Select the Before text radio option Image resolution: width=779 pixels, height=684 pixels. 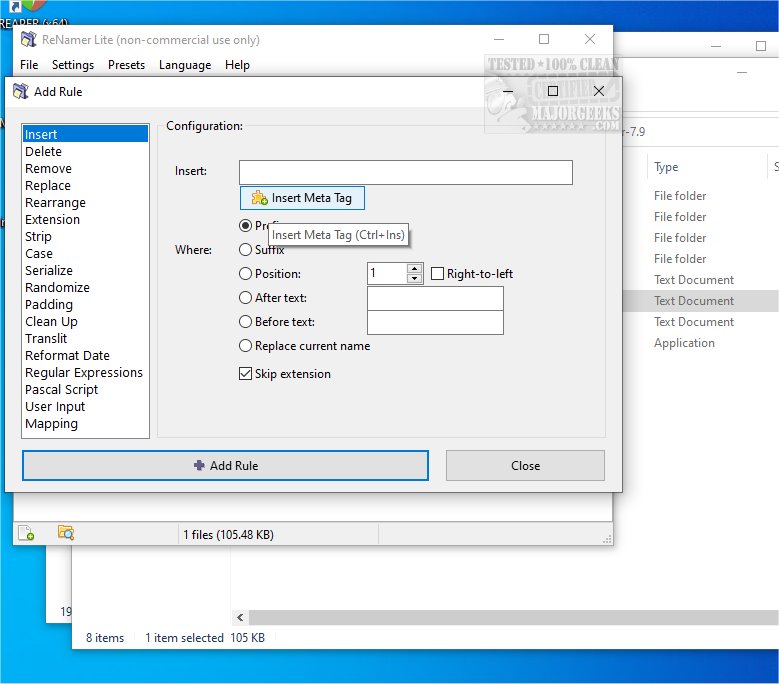tap(245, 322)
